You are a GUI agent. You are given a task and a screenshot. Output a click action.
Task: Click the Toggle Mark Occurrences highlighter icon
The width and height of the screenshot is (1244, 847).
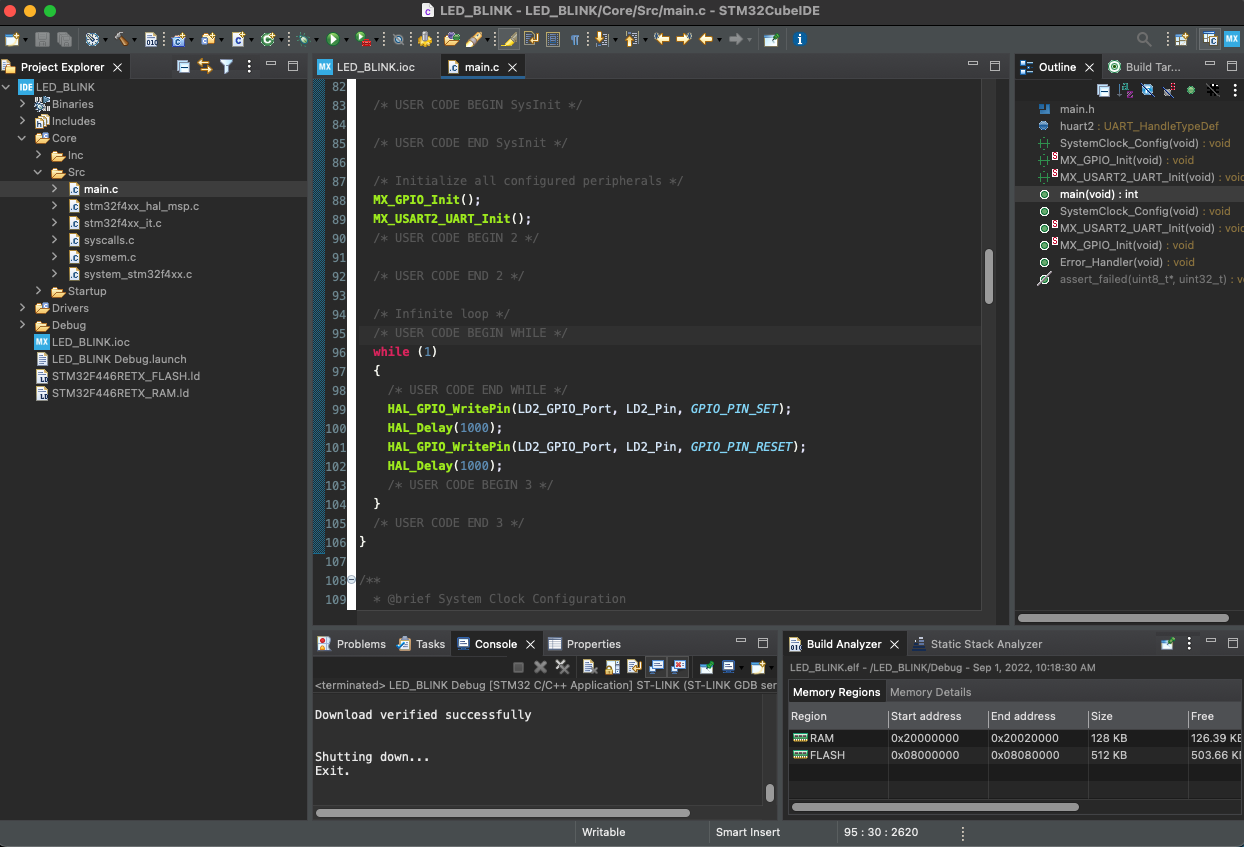(508, 39)
